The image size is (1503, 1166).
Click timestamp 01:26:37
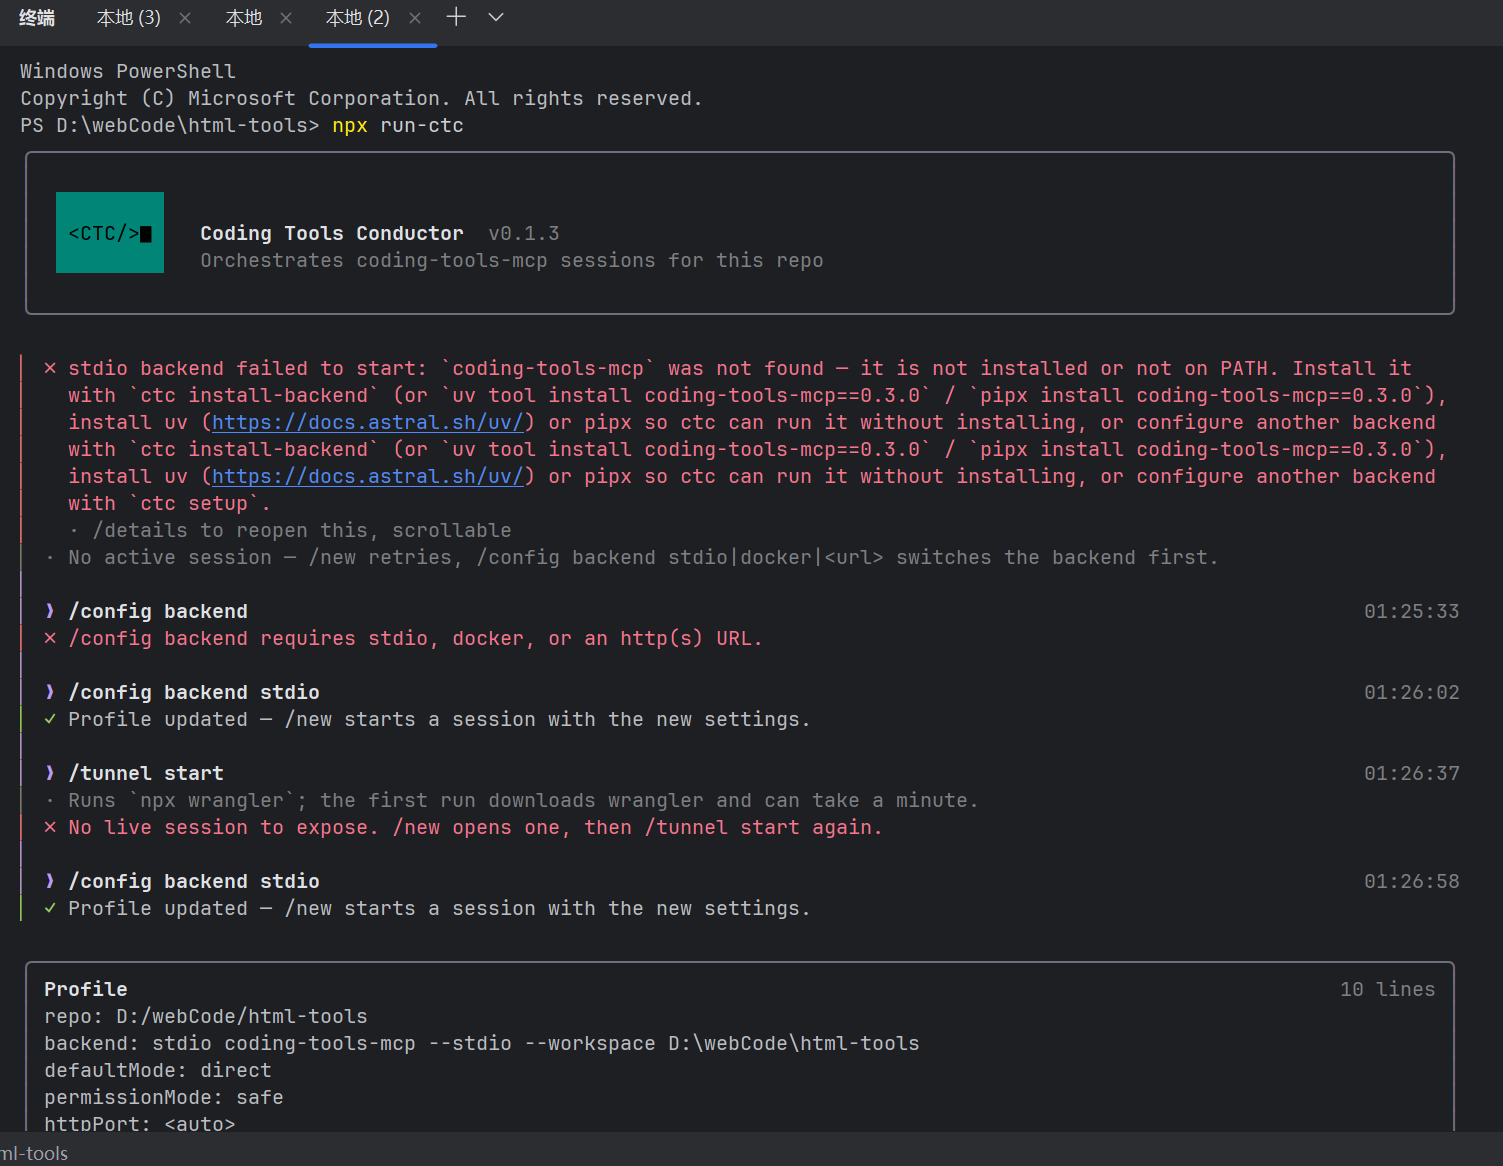point(1412,773)
